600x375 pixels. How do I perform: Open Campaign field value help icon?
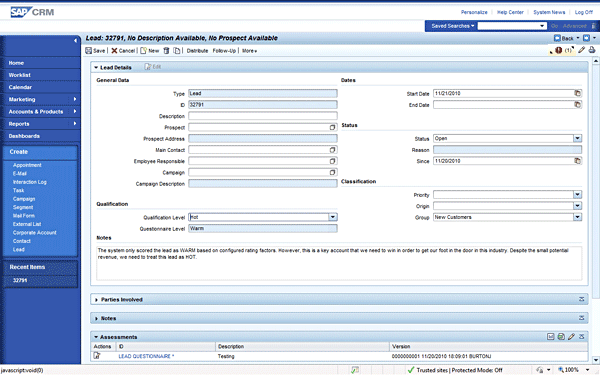pos(333,172)
